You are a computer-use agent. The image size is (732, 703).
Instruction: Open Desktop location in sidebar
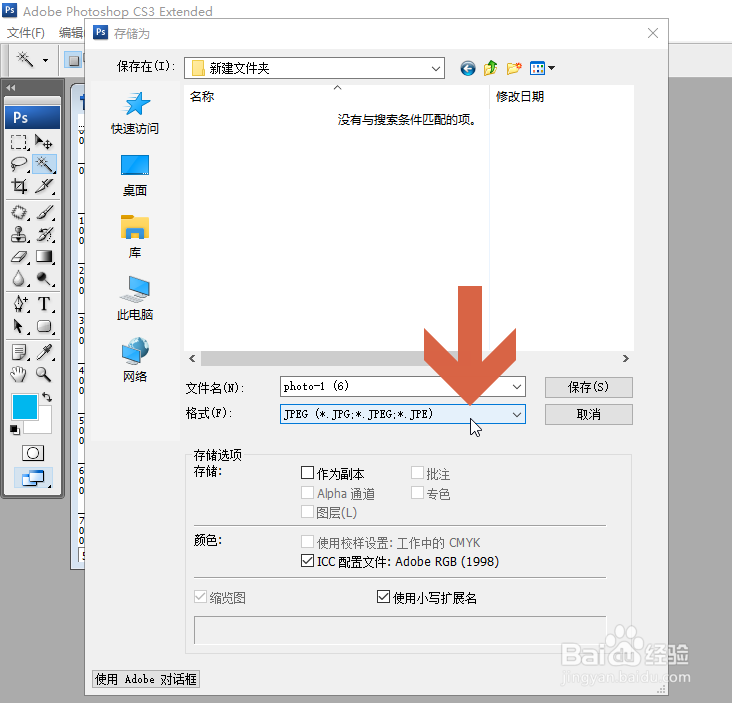tap(135, 176)
